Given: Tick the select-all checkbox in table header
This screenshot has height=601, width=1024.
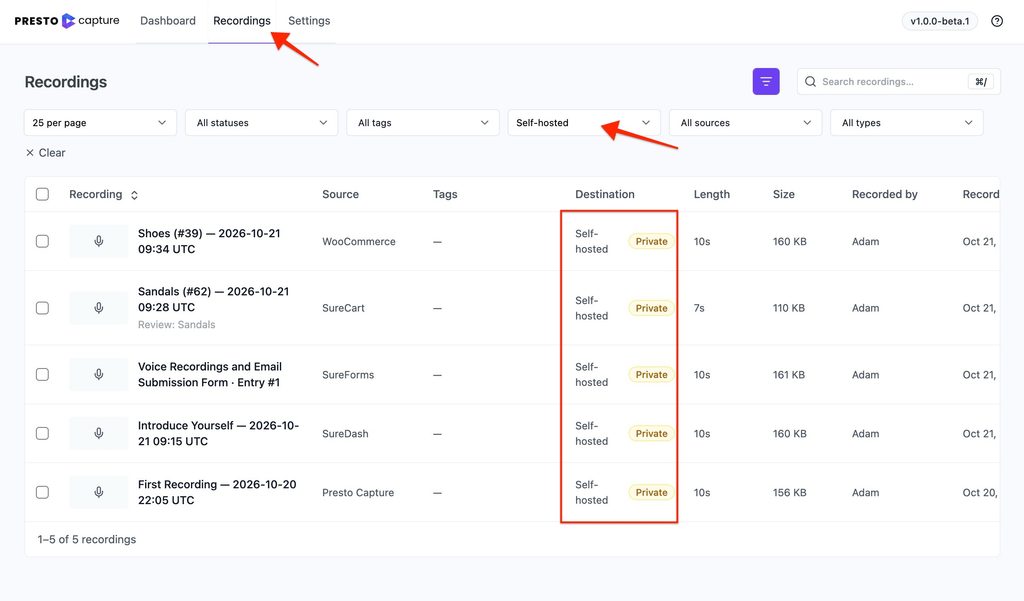Looking at the screenshot, I should [42, 194].
